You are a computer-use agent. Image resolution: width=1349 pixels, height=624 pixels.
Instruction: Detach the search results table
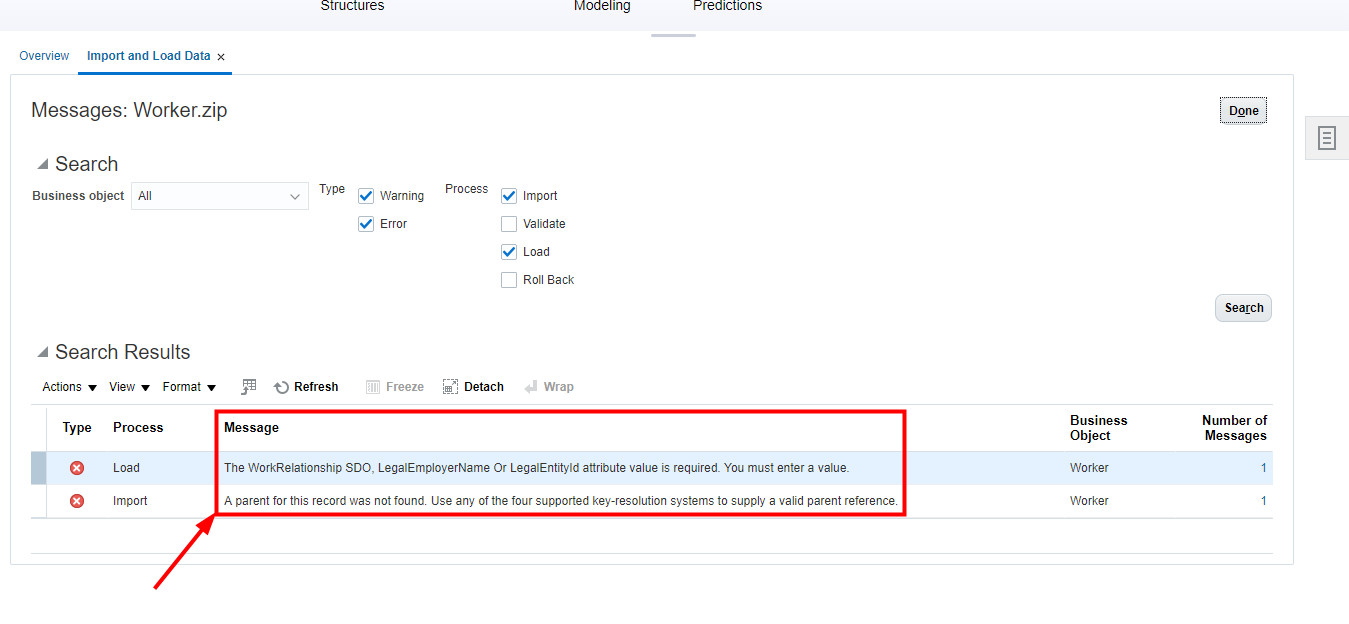pyautogui.click(x=473, y=387)
